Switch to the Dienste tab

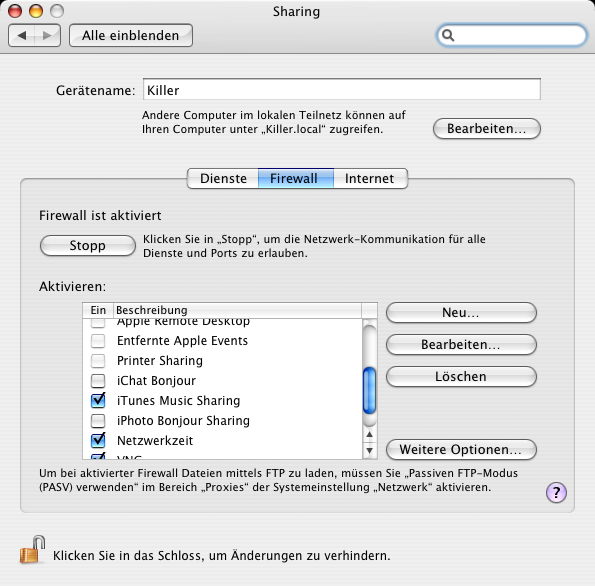tap(223, 178)
